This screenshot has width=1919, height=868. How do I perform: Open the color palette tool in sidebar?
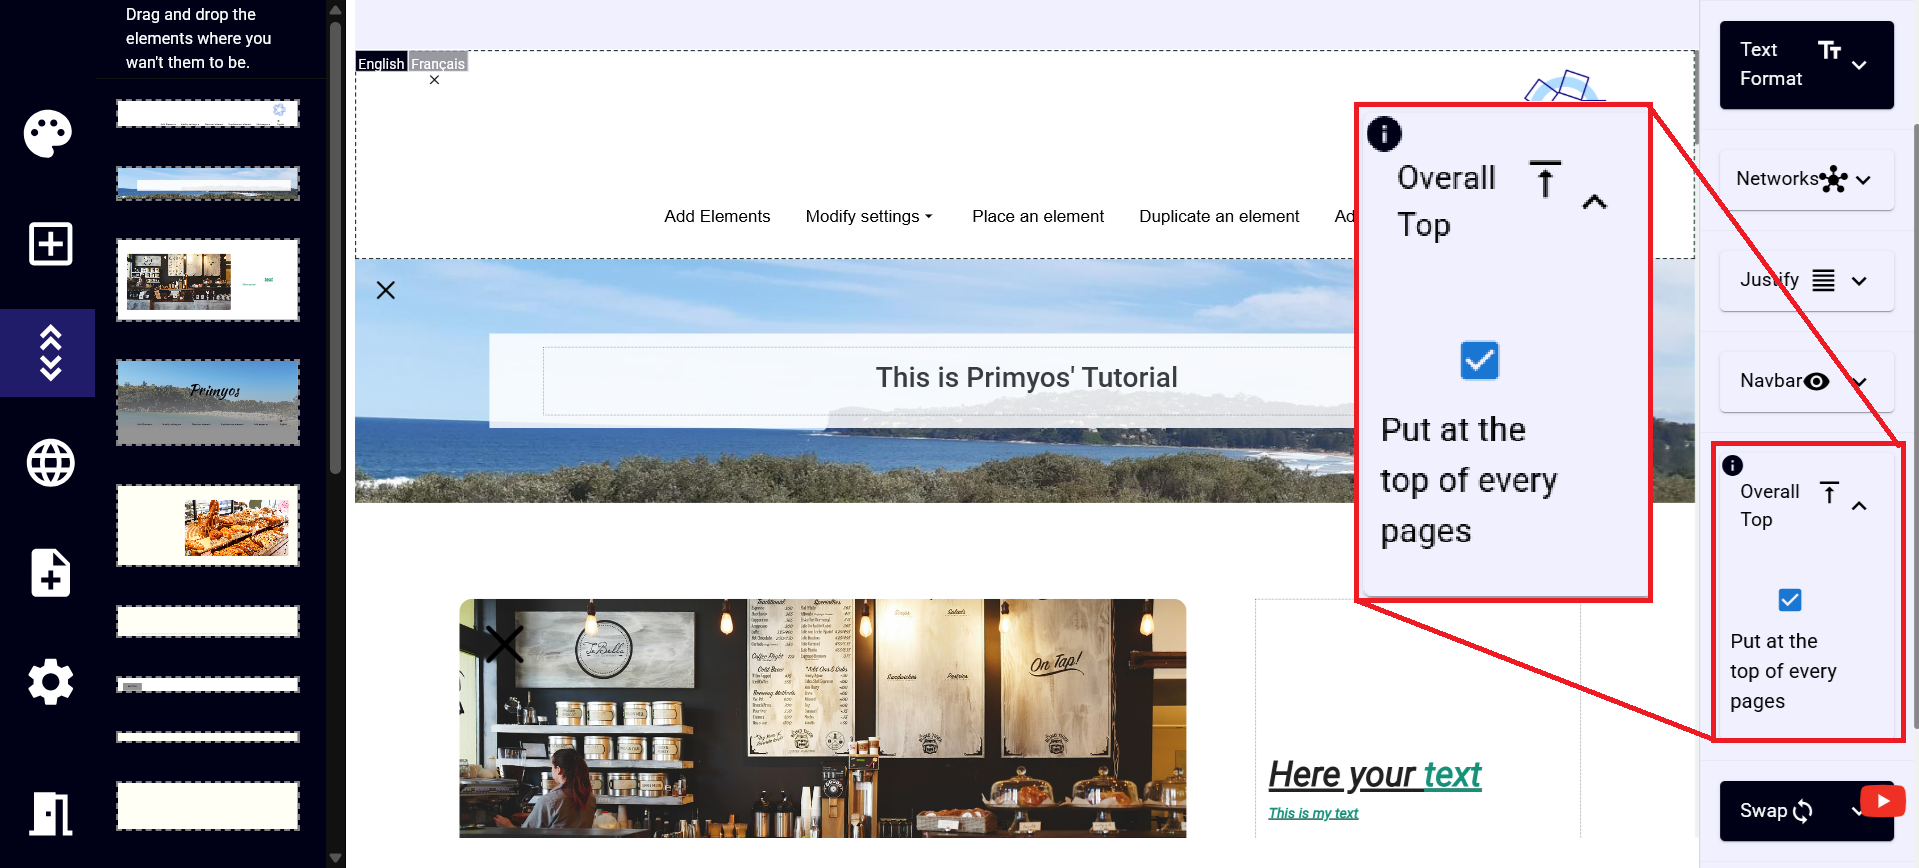click(48, 133)
